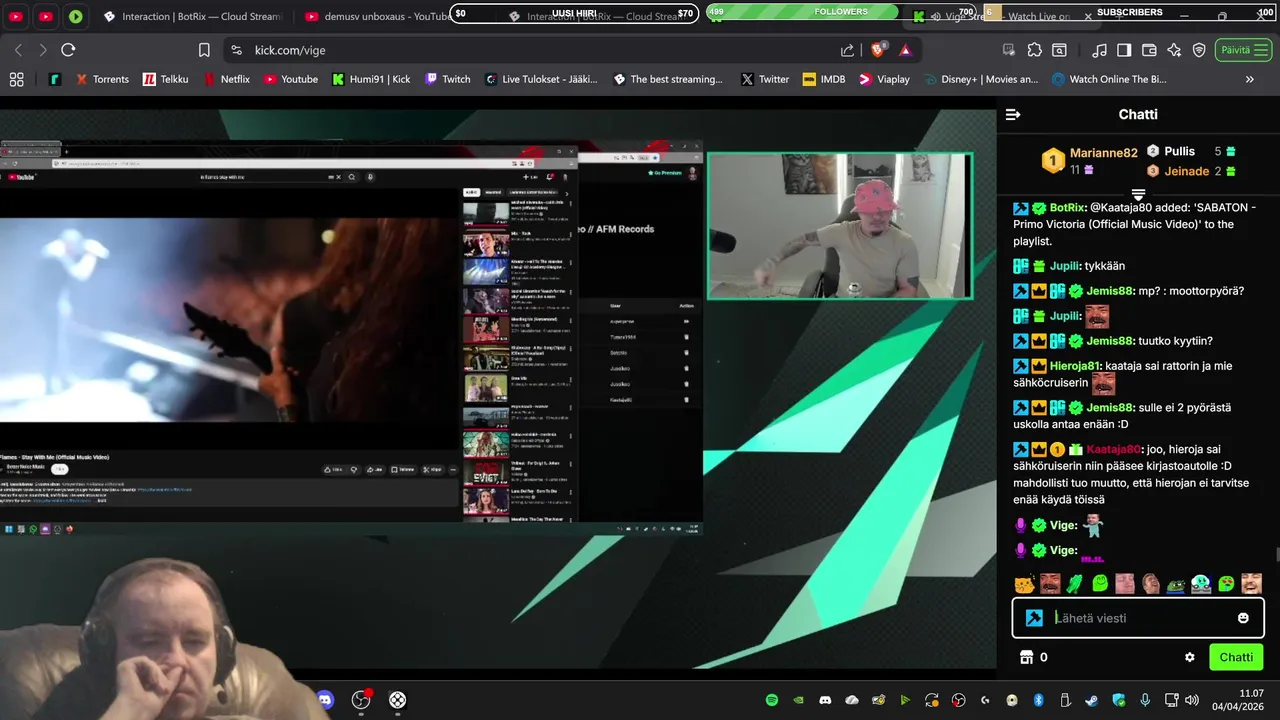Click the Brave Shields lion icon
The height and width of the screenshot is (720, 1280).
click(x=879, y=50)
